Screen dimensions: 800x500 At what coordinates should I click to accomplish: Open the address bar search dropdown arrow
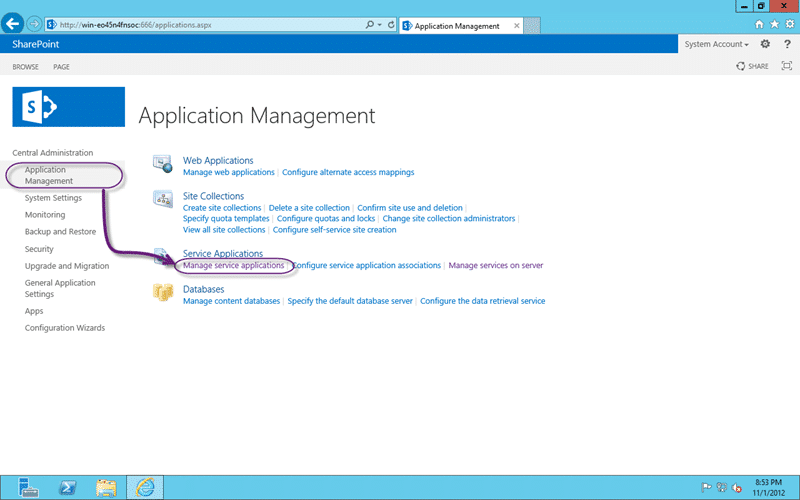(380, 24)
